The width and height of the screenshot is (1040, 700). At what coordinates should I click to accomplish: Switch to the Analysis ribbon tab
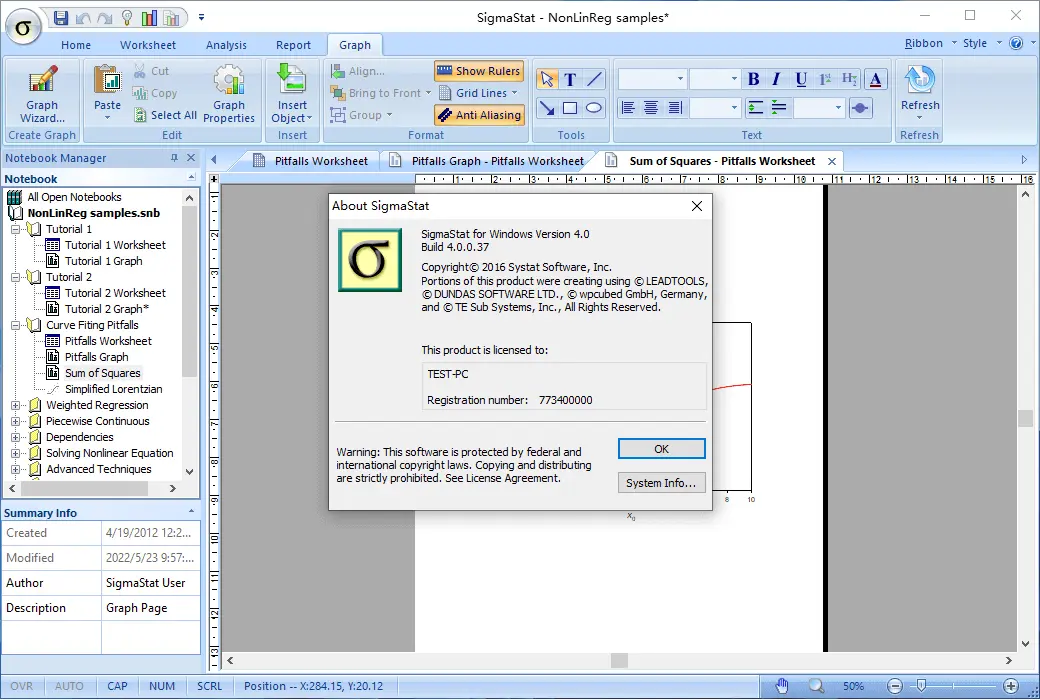(x=226, y=45)
